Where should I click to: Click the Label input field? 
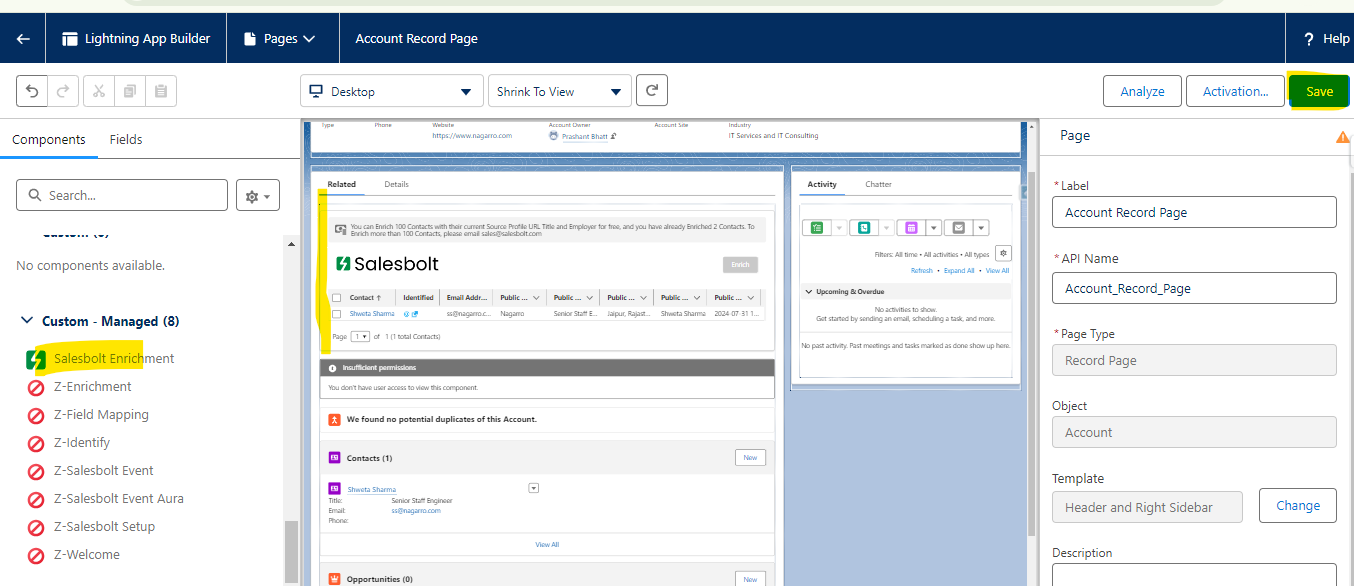(1194, 212)
